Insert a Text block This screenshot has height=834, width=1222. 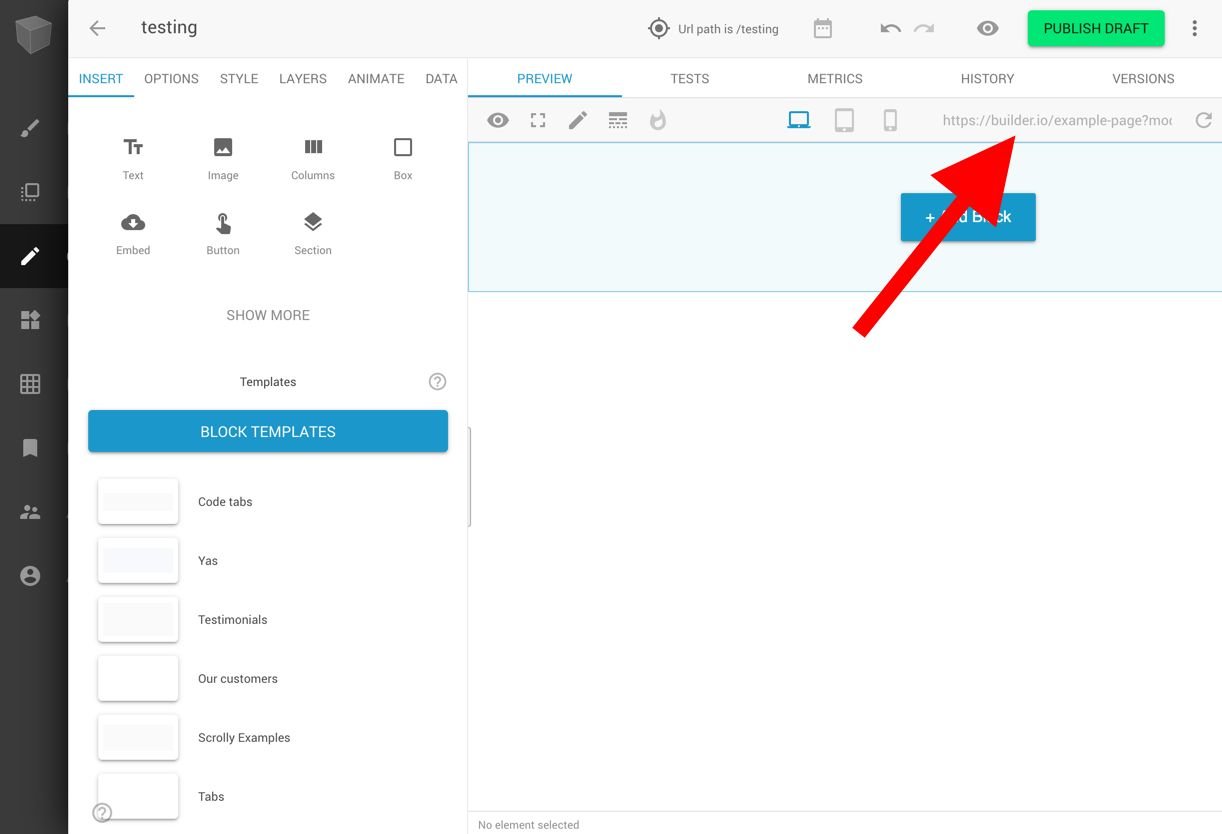(133, 158)
